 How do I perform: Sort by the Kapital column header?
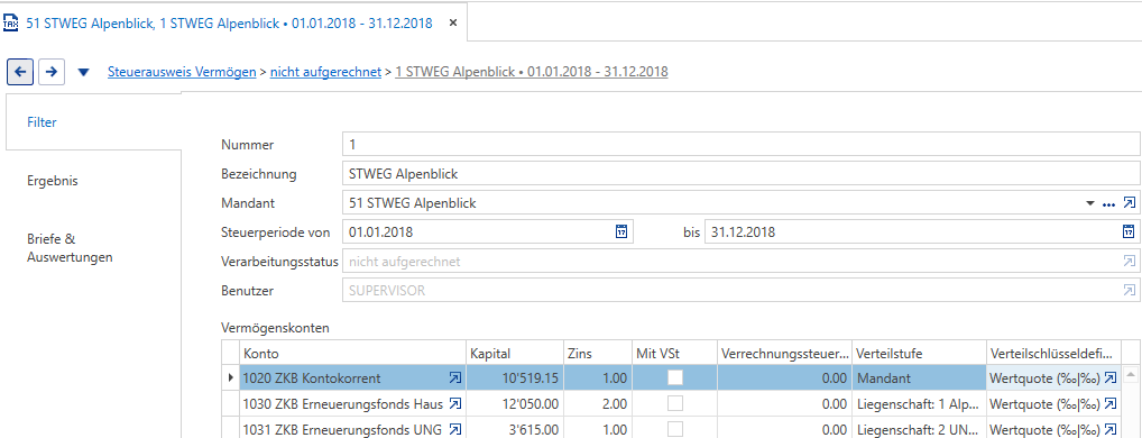[x=514, y=353]
